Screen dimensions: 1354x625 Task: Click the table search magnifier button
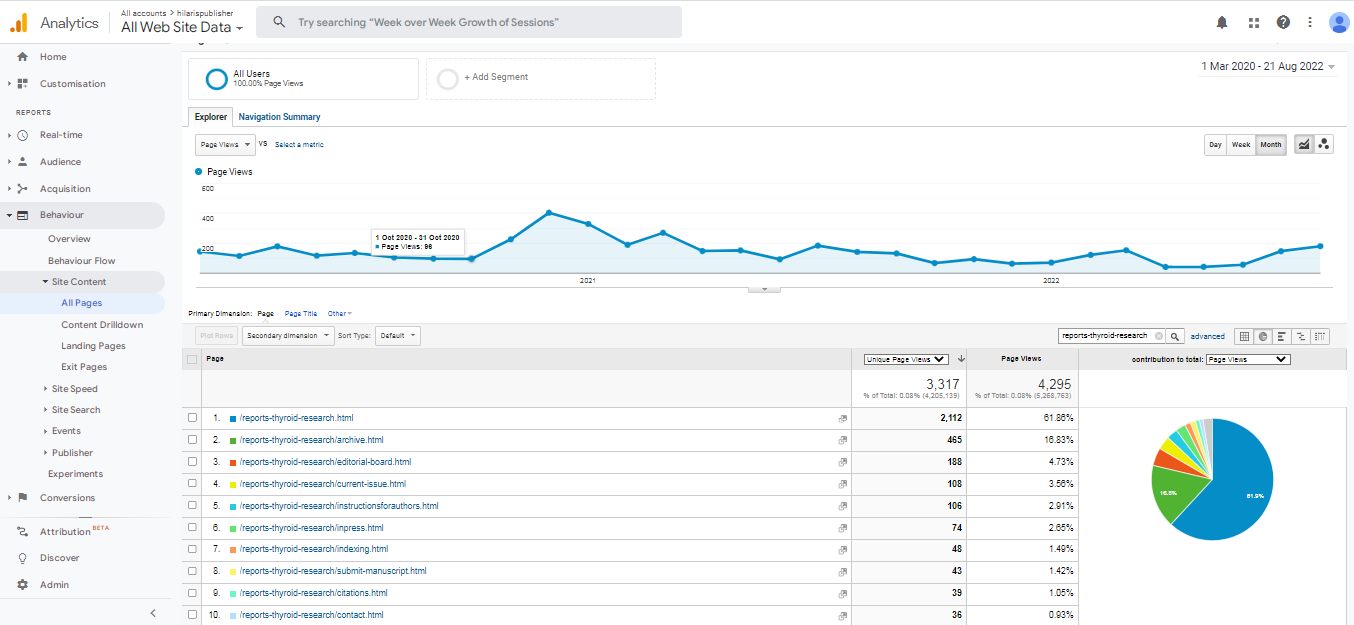1176,336
